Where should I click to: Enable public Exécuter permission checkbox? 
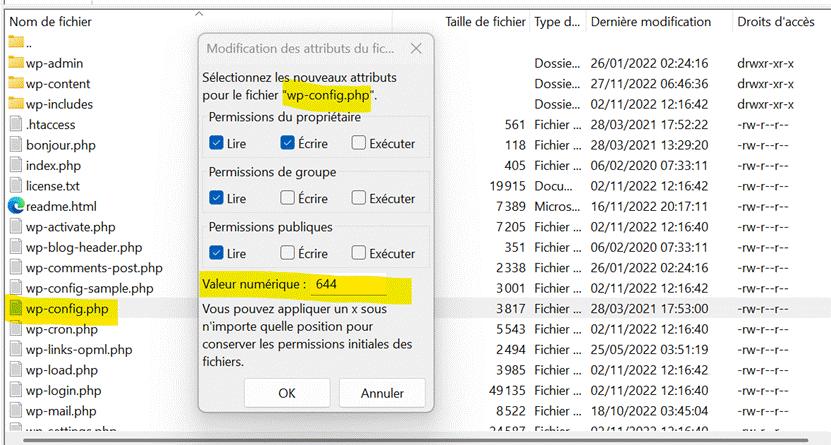point(358,253)
